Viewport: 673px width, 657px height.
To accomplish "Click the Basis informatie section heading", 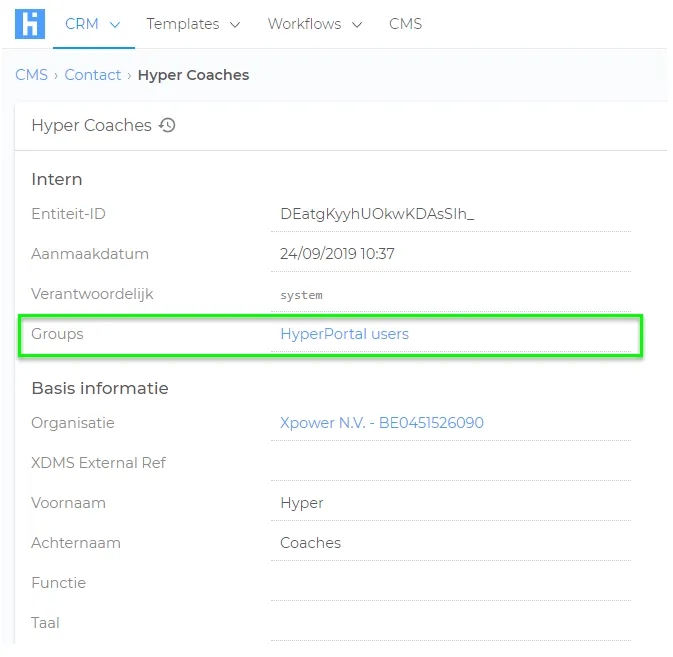I will [x=100, y=388].
